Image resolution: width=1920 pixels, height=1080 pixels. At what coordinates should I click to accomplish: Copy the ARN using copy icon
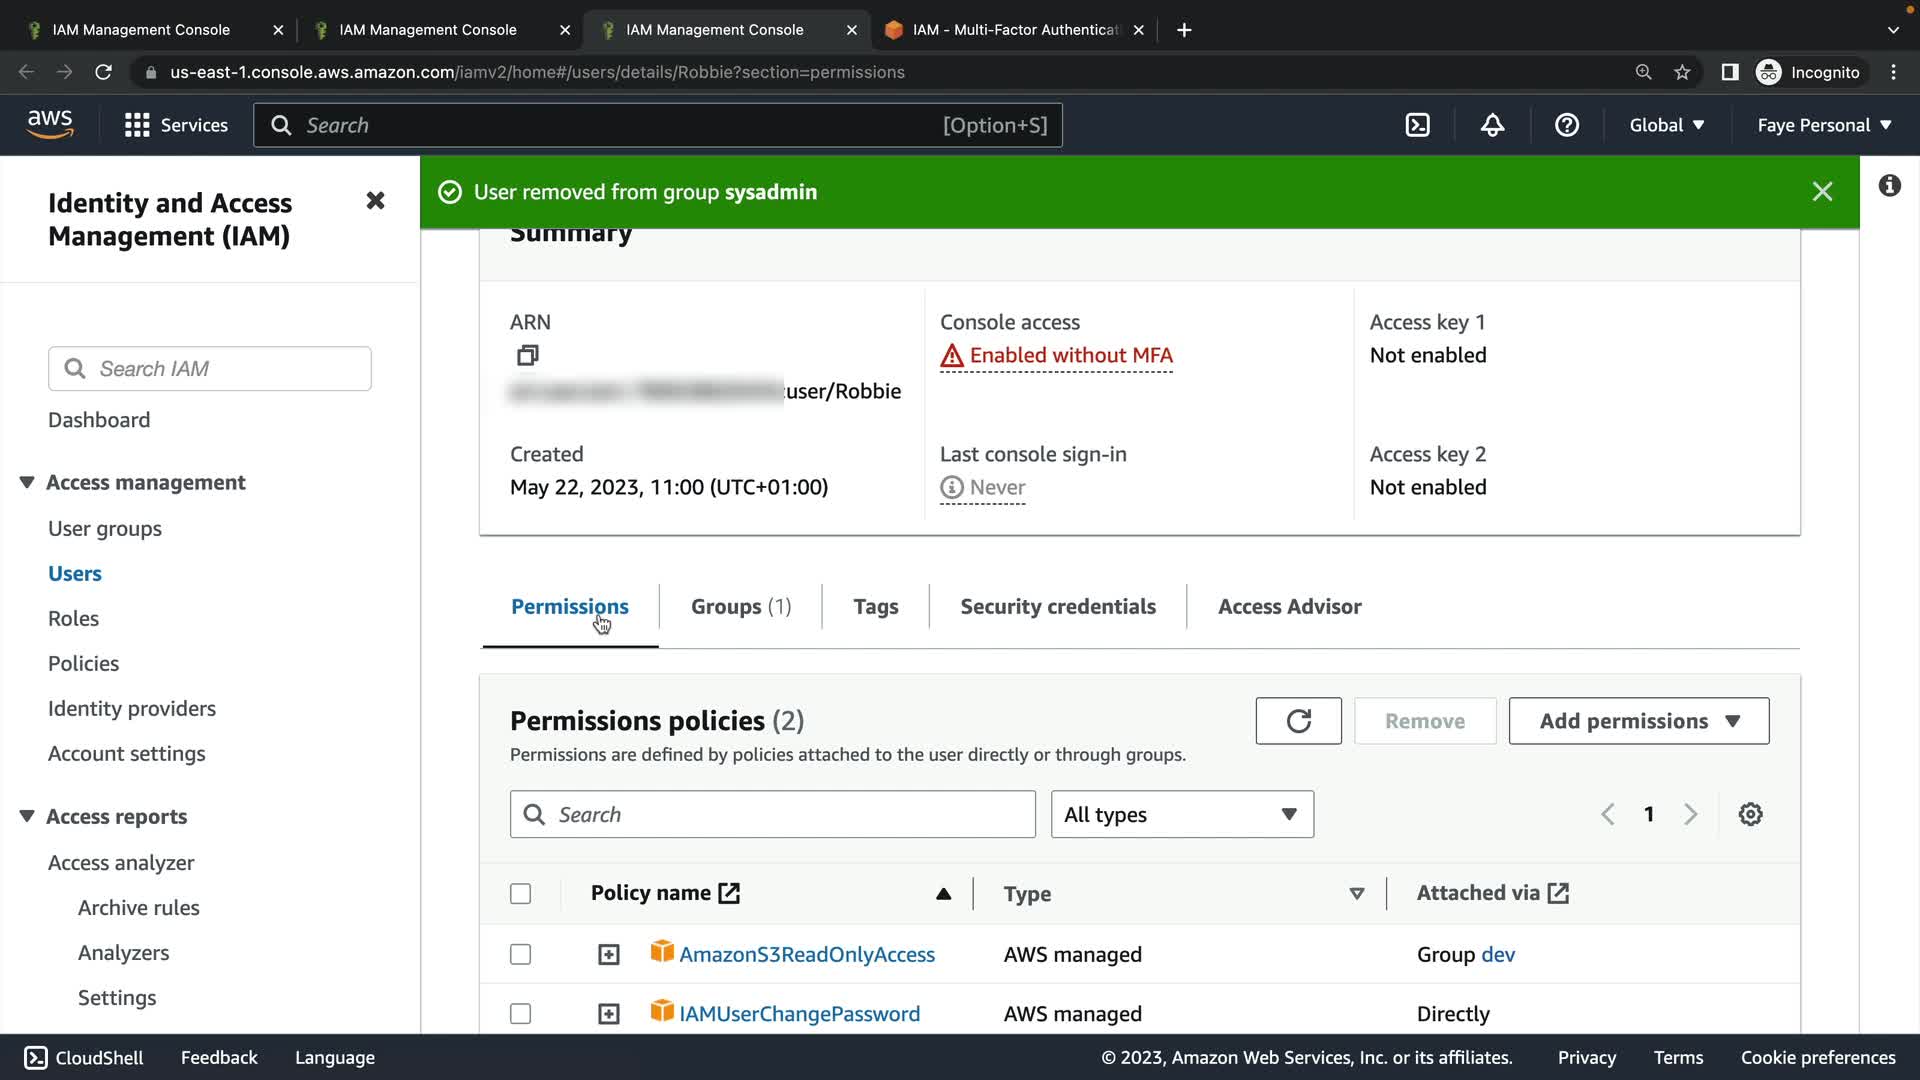(x=527, y=355)
